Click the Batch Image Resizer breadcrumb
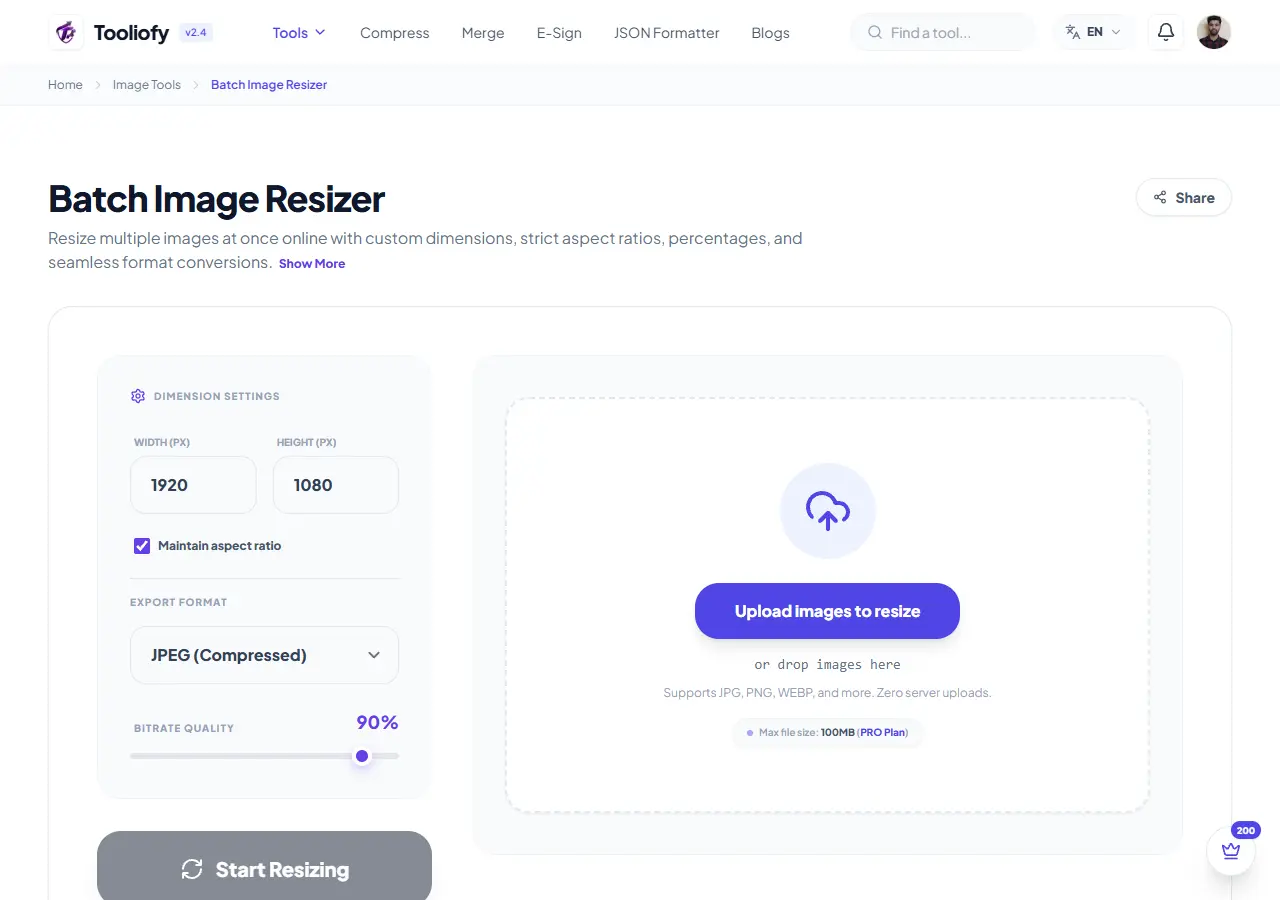 click(x=269, y=85)
